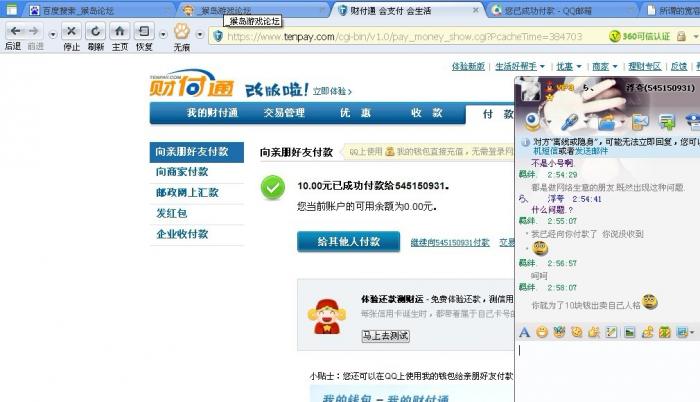Open the window-list icon left of tabs
Image resolution: width=700 pixels, height=402 pixels.
[x=11, y=9]
